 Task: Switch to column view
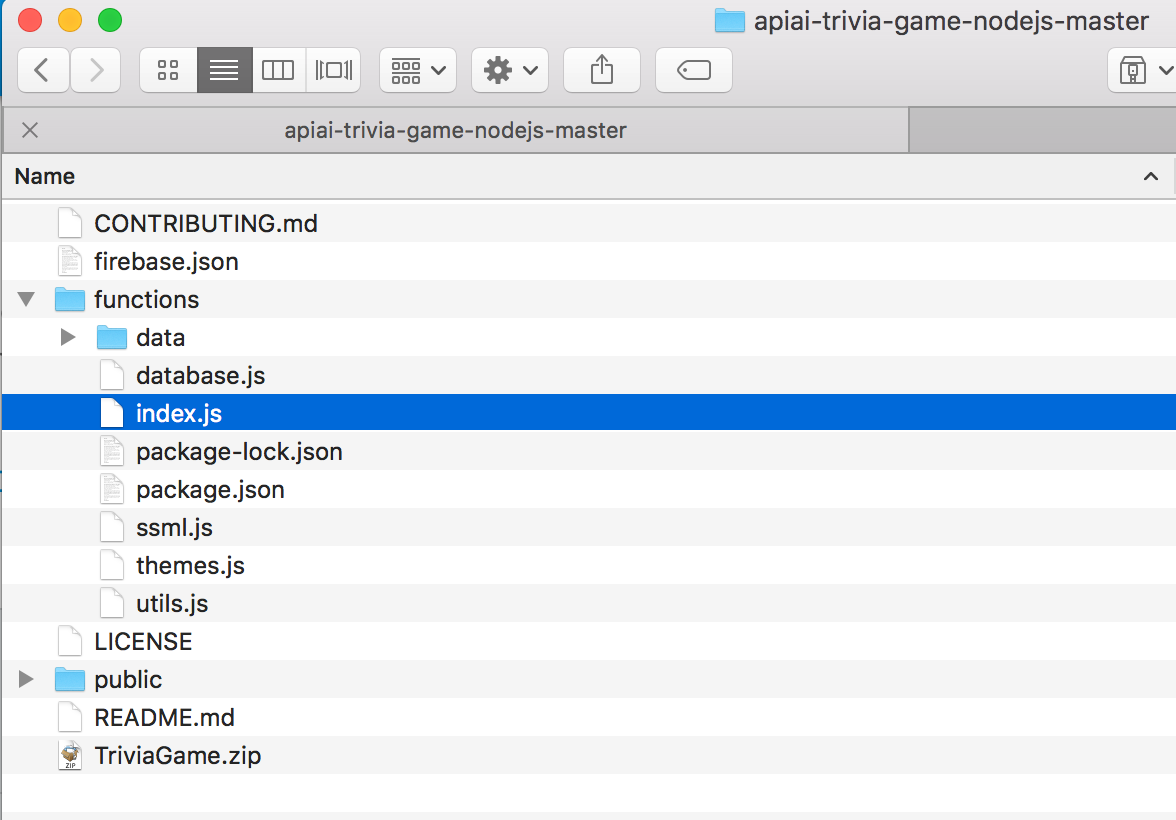tap(278, 71)
